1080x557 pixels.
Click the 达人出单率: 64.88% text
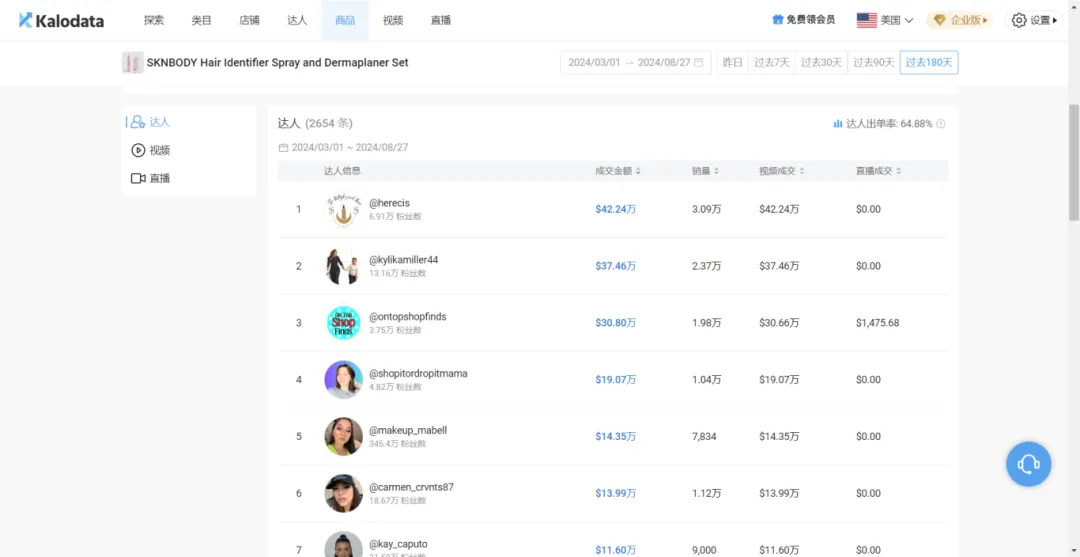tap(889, 124)
